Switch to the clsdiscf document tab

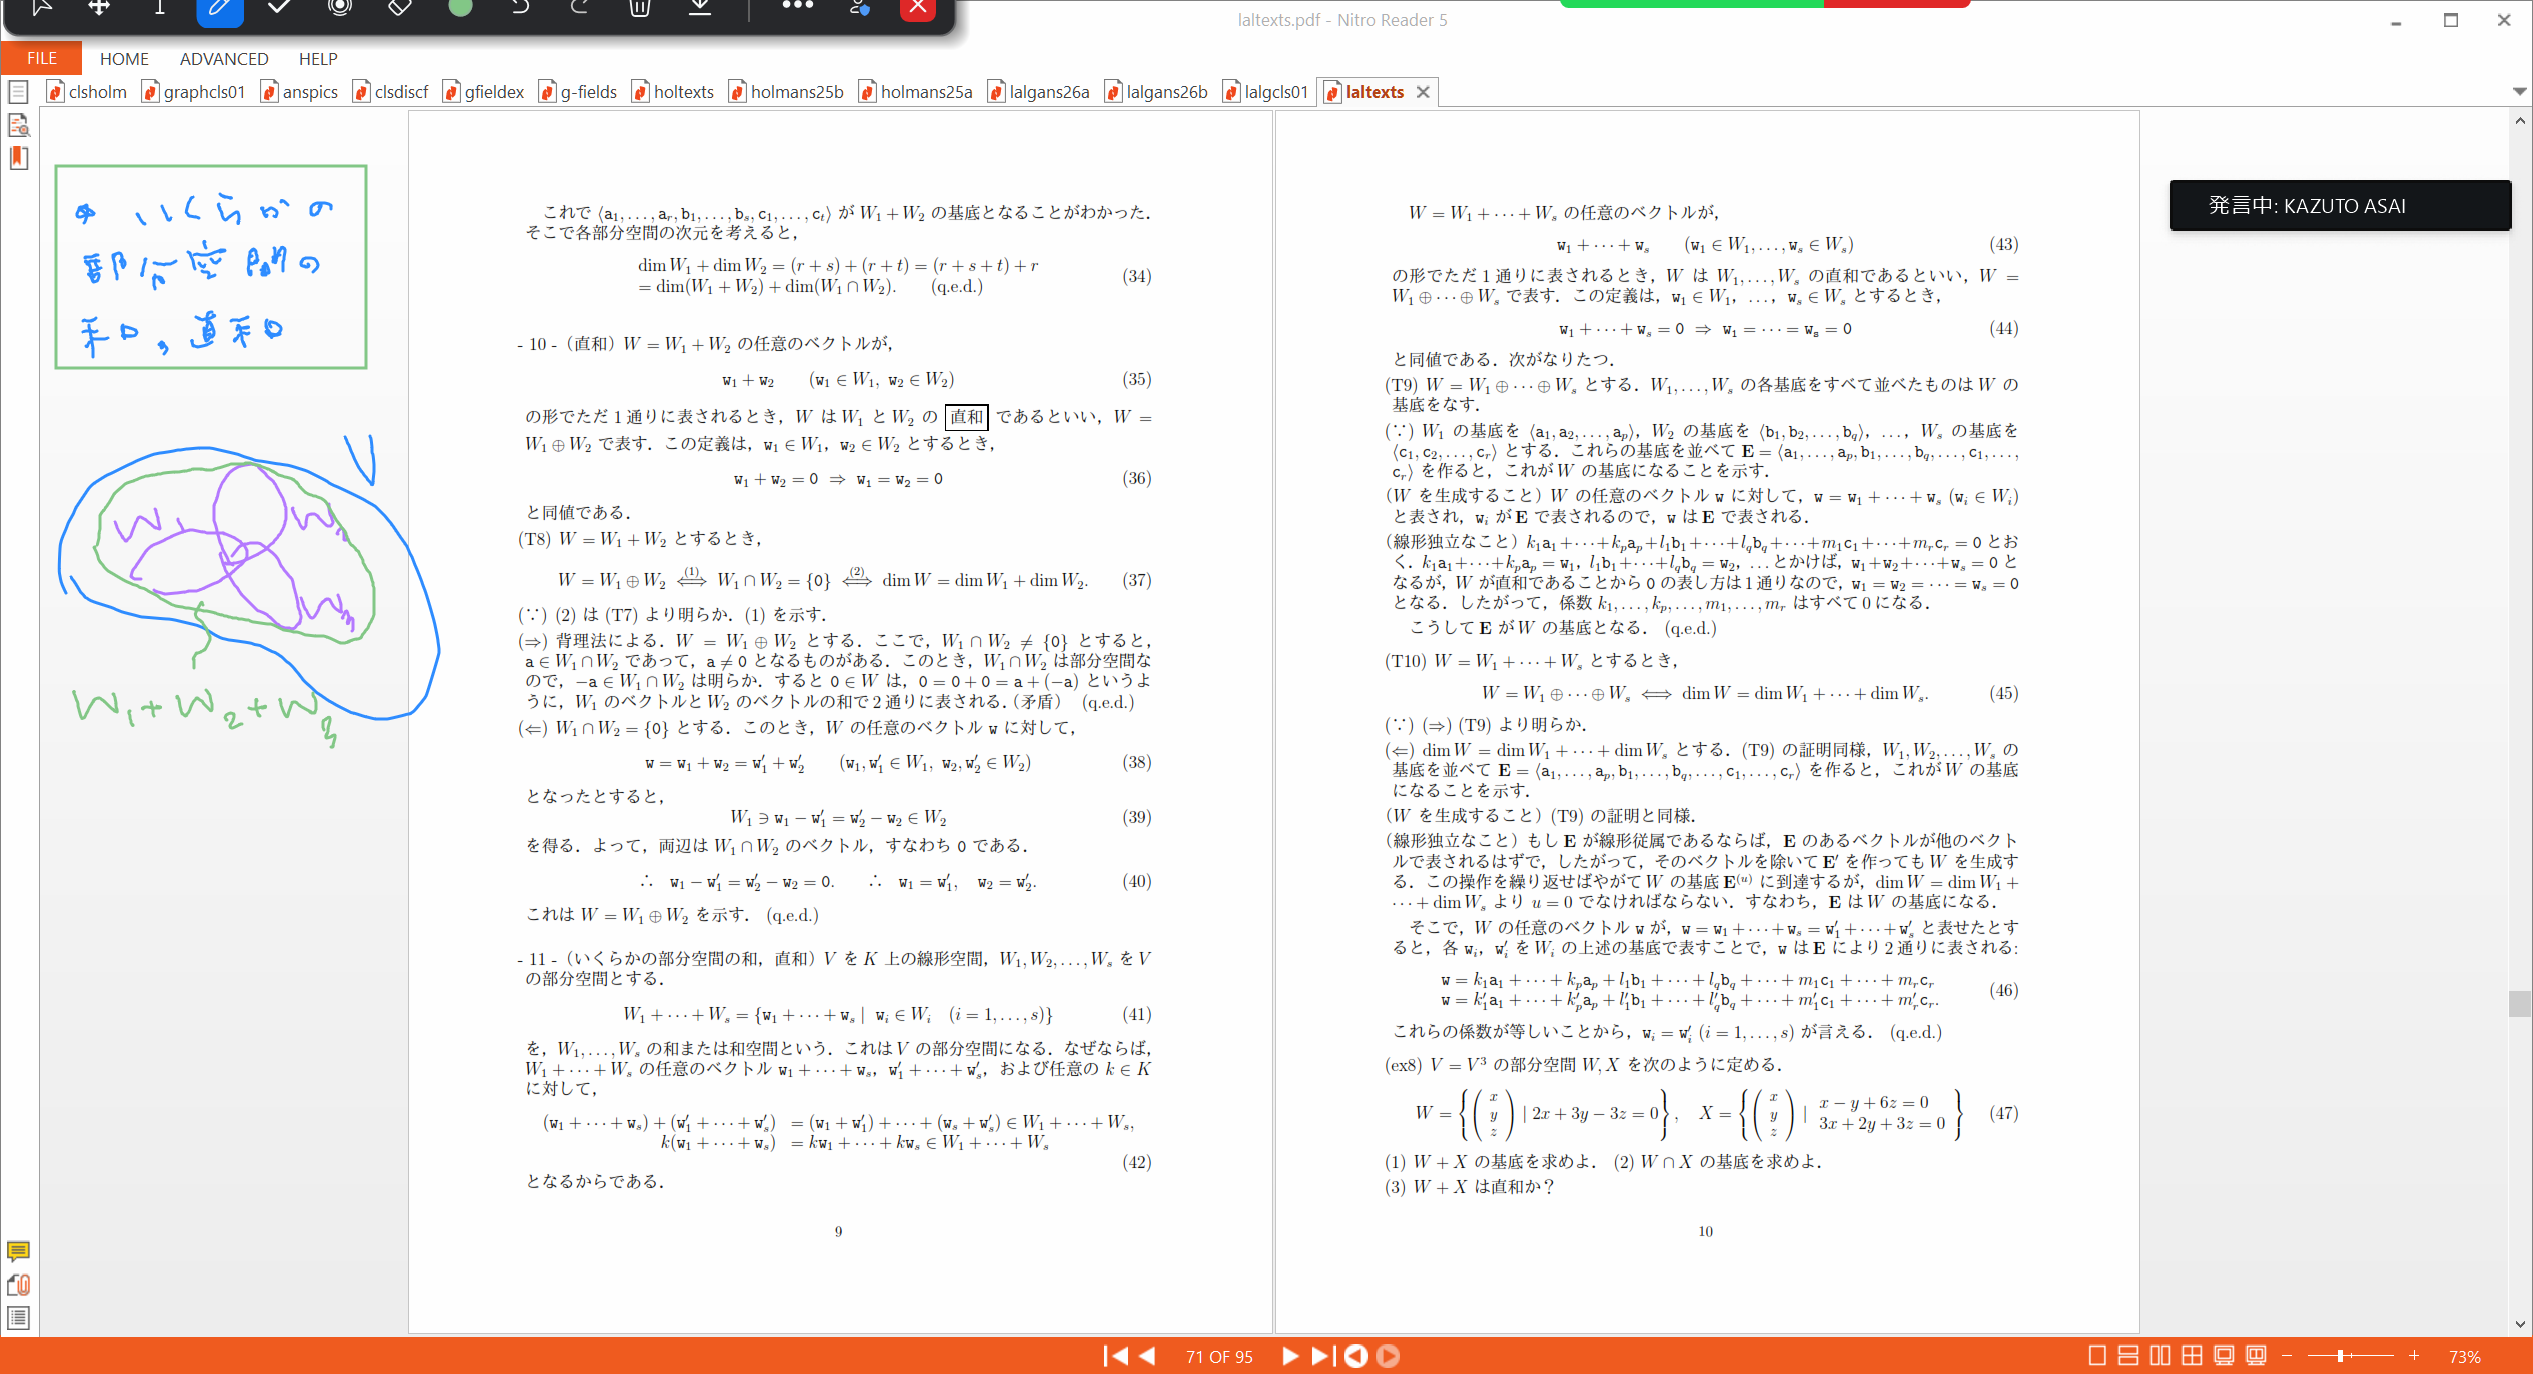[391, 92]
